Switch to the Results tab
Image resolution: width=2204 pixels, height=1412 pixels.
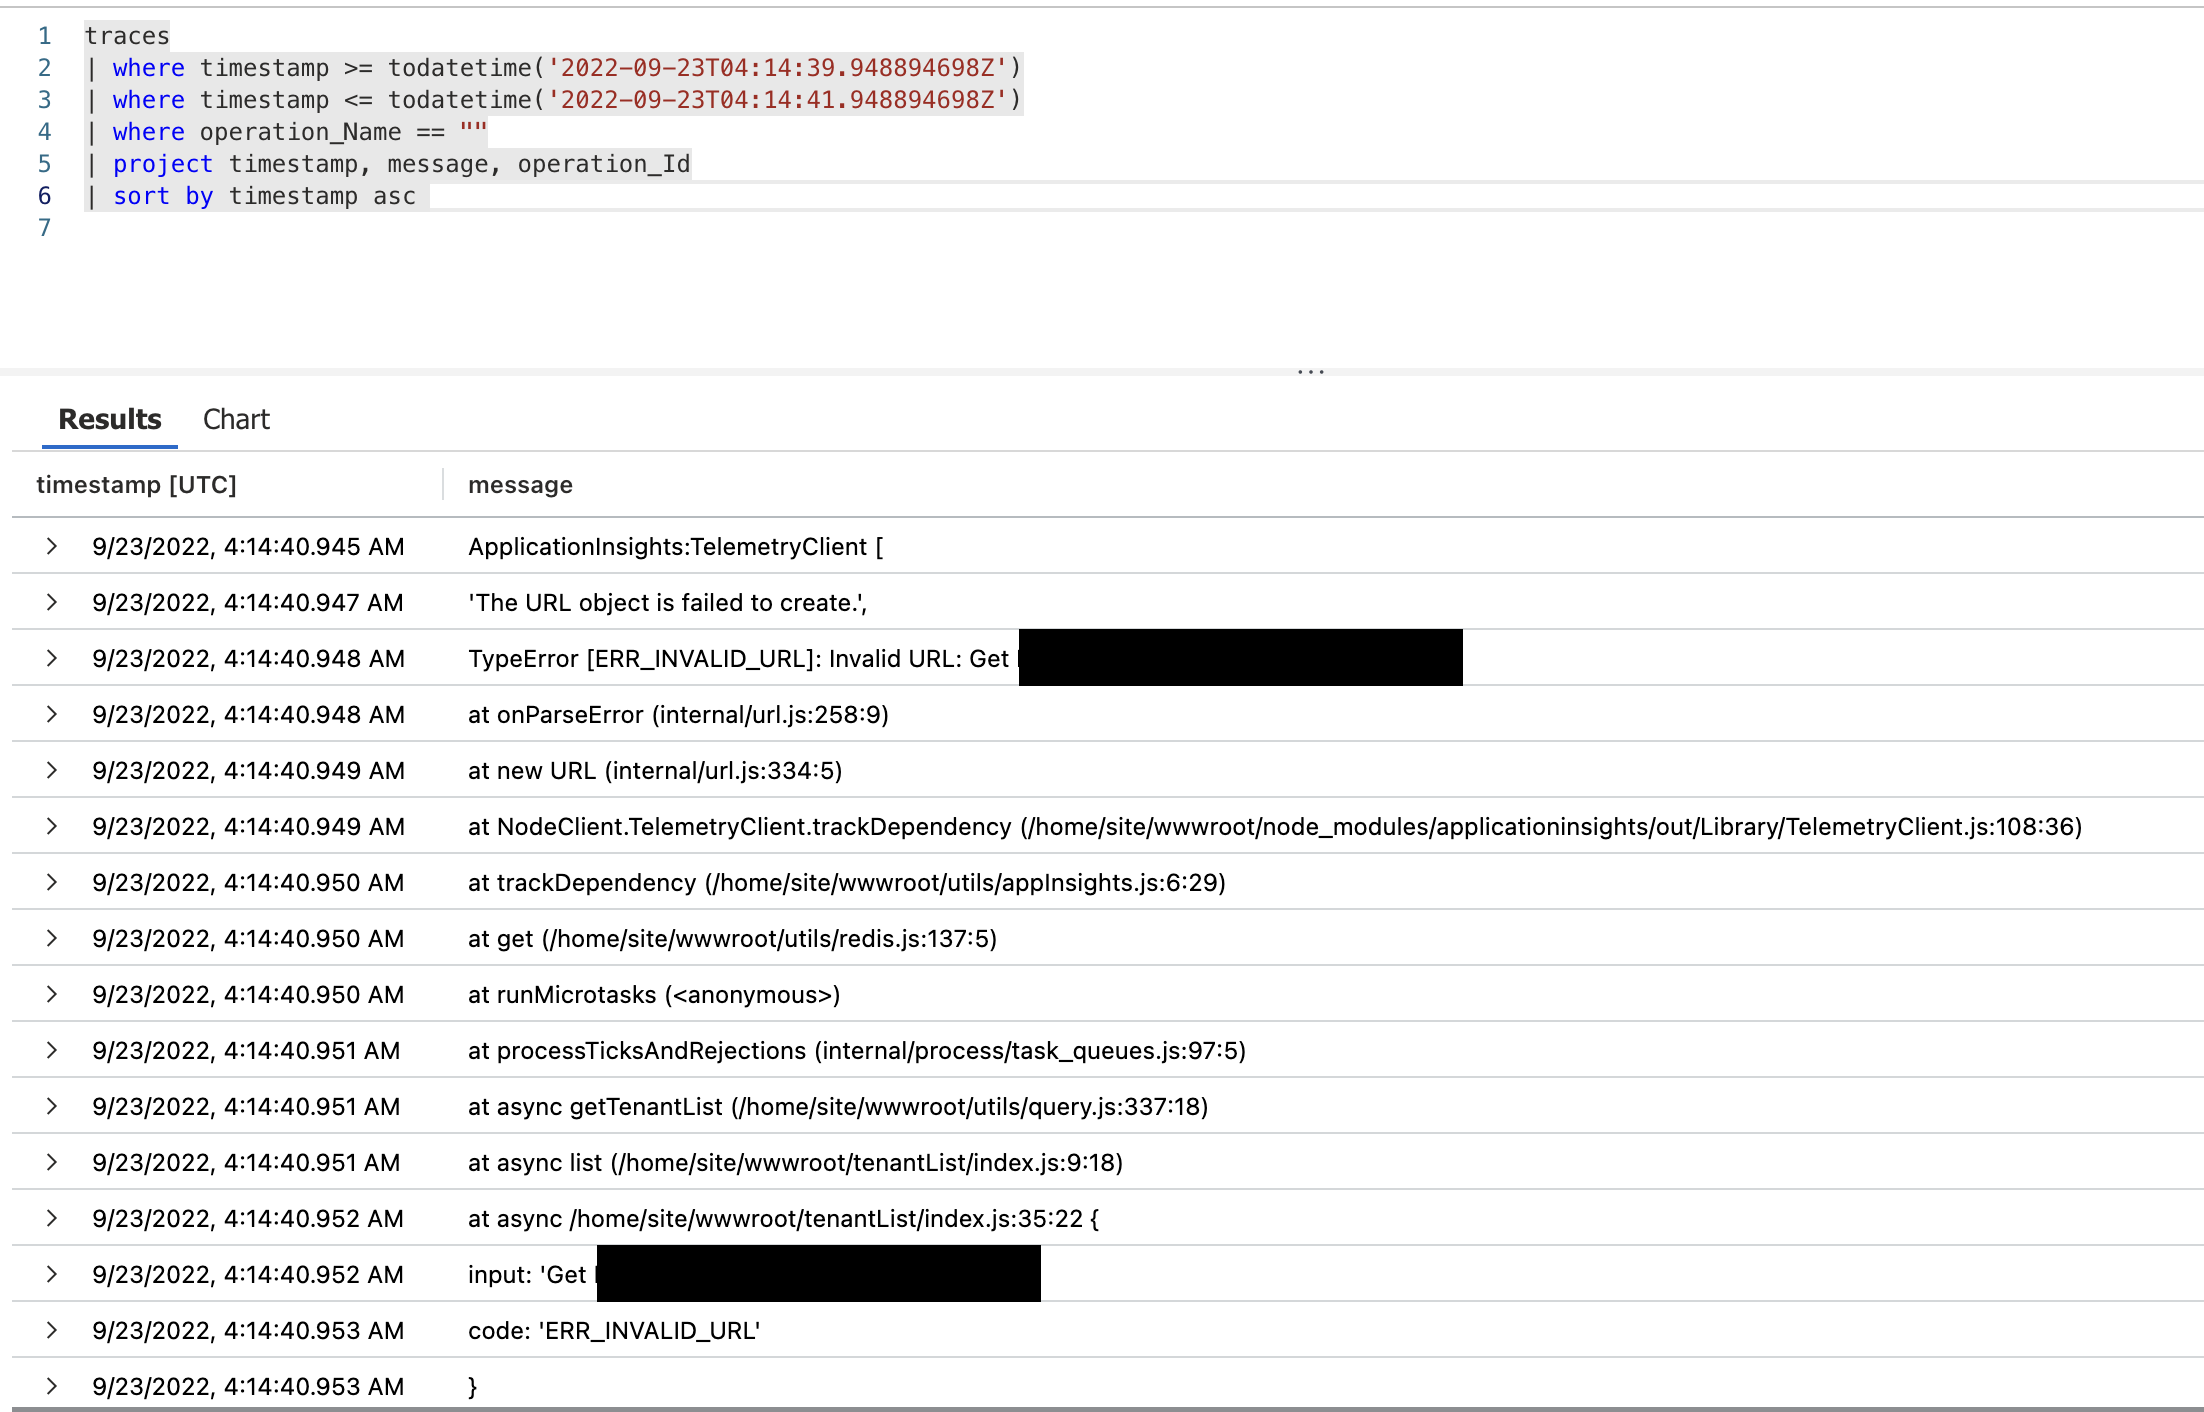108,419
